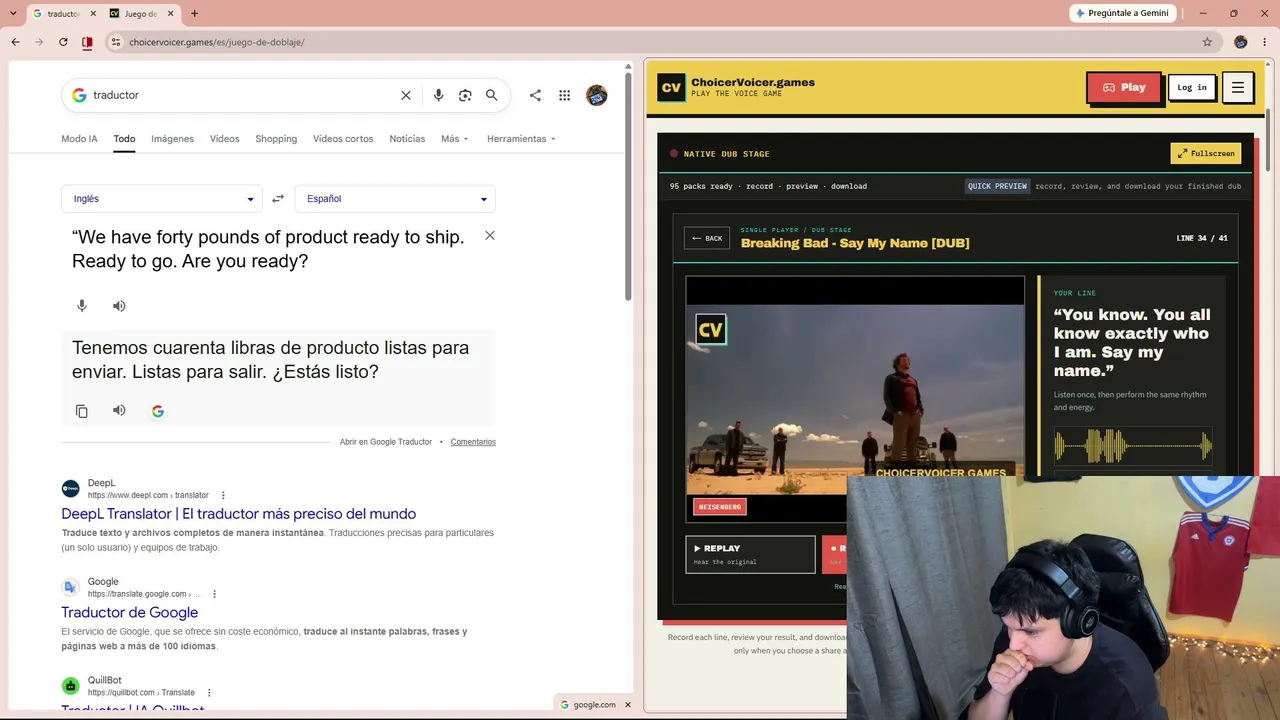Image resolution: width=1280 pixels, height=720 pixels.
Task: Open the three-dot menu beside translate.google.com result
Action: [x=214, y=594]
